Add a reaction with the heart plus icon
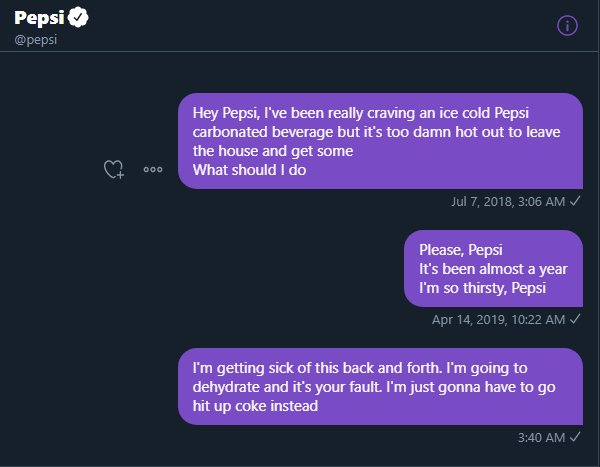The image size is (600, 467). 114,170
